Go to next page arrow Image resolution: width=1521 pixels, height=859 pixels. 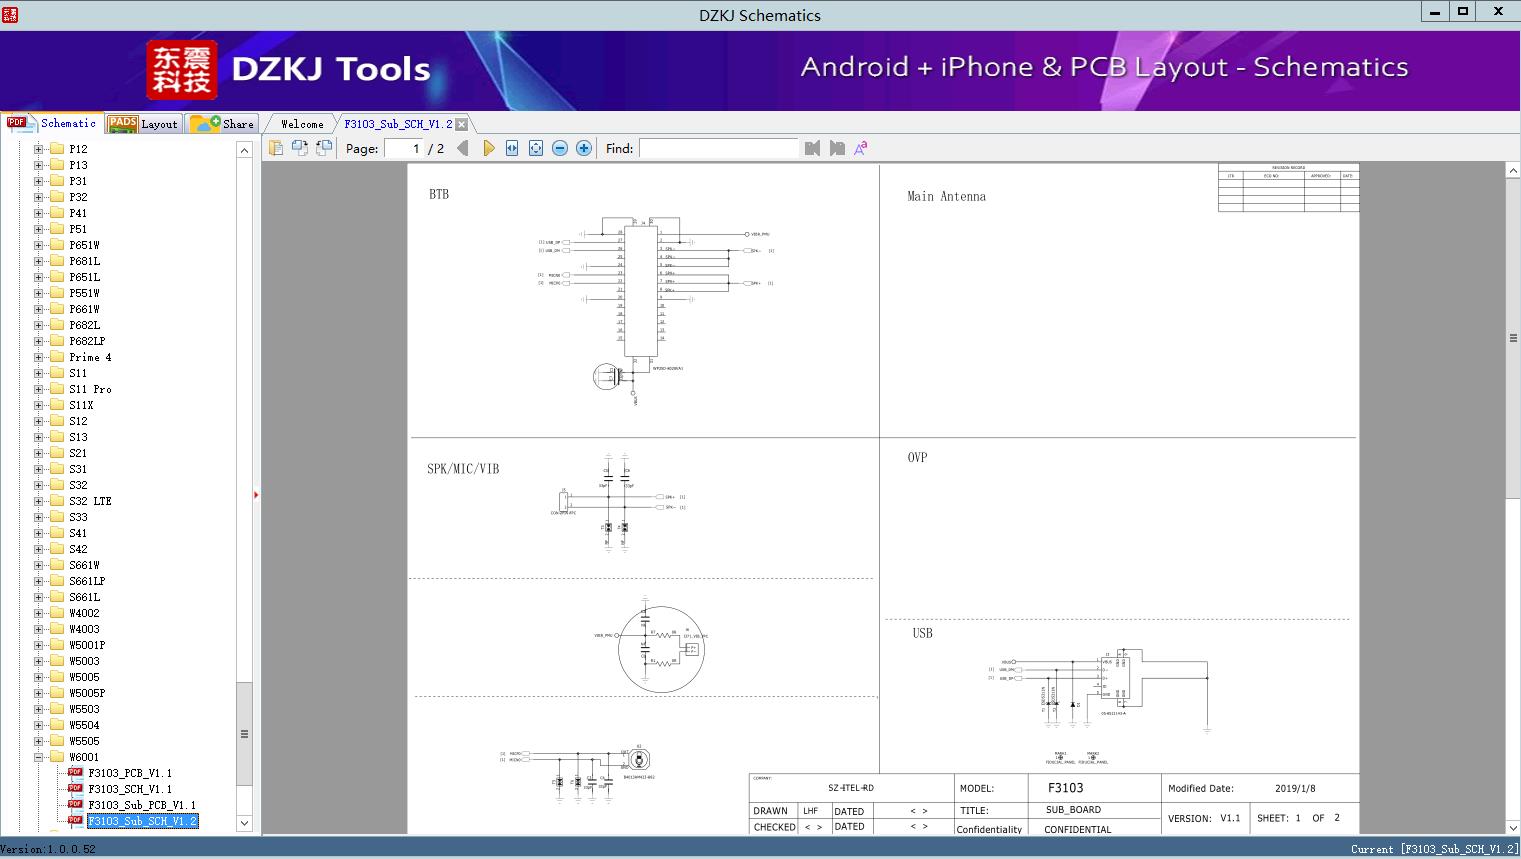coord(488,148)
